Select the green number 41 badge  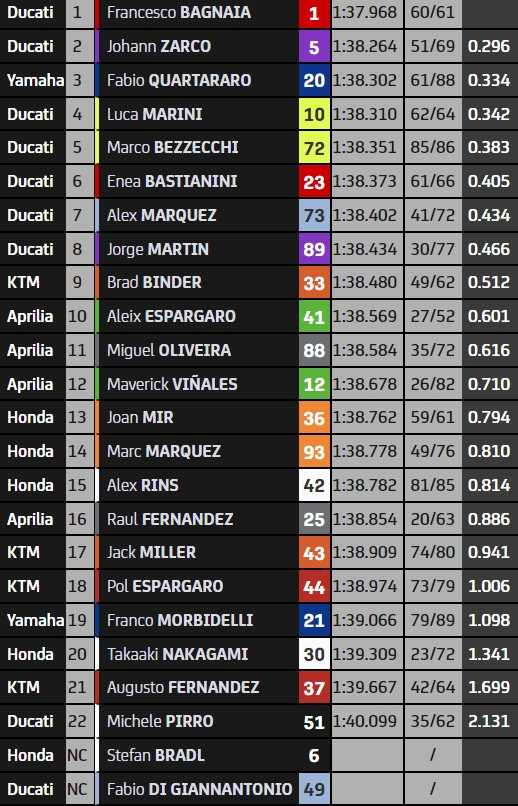click(314, 317)
